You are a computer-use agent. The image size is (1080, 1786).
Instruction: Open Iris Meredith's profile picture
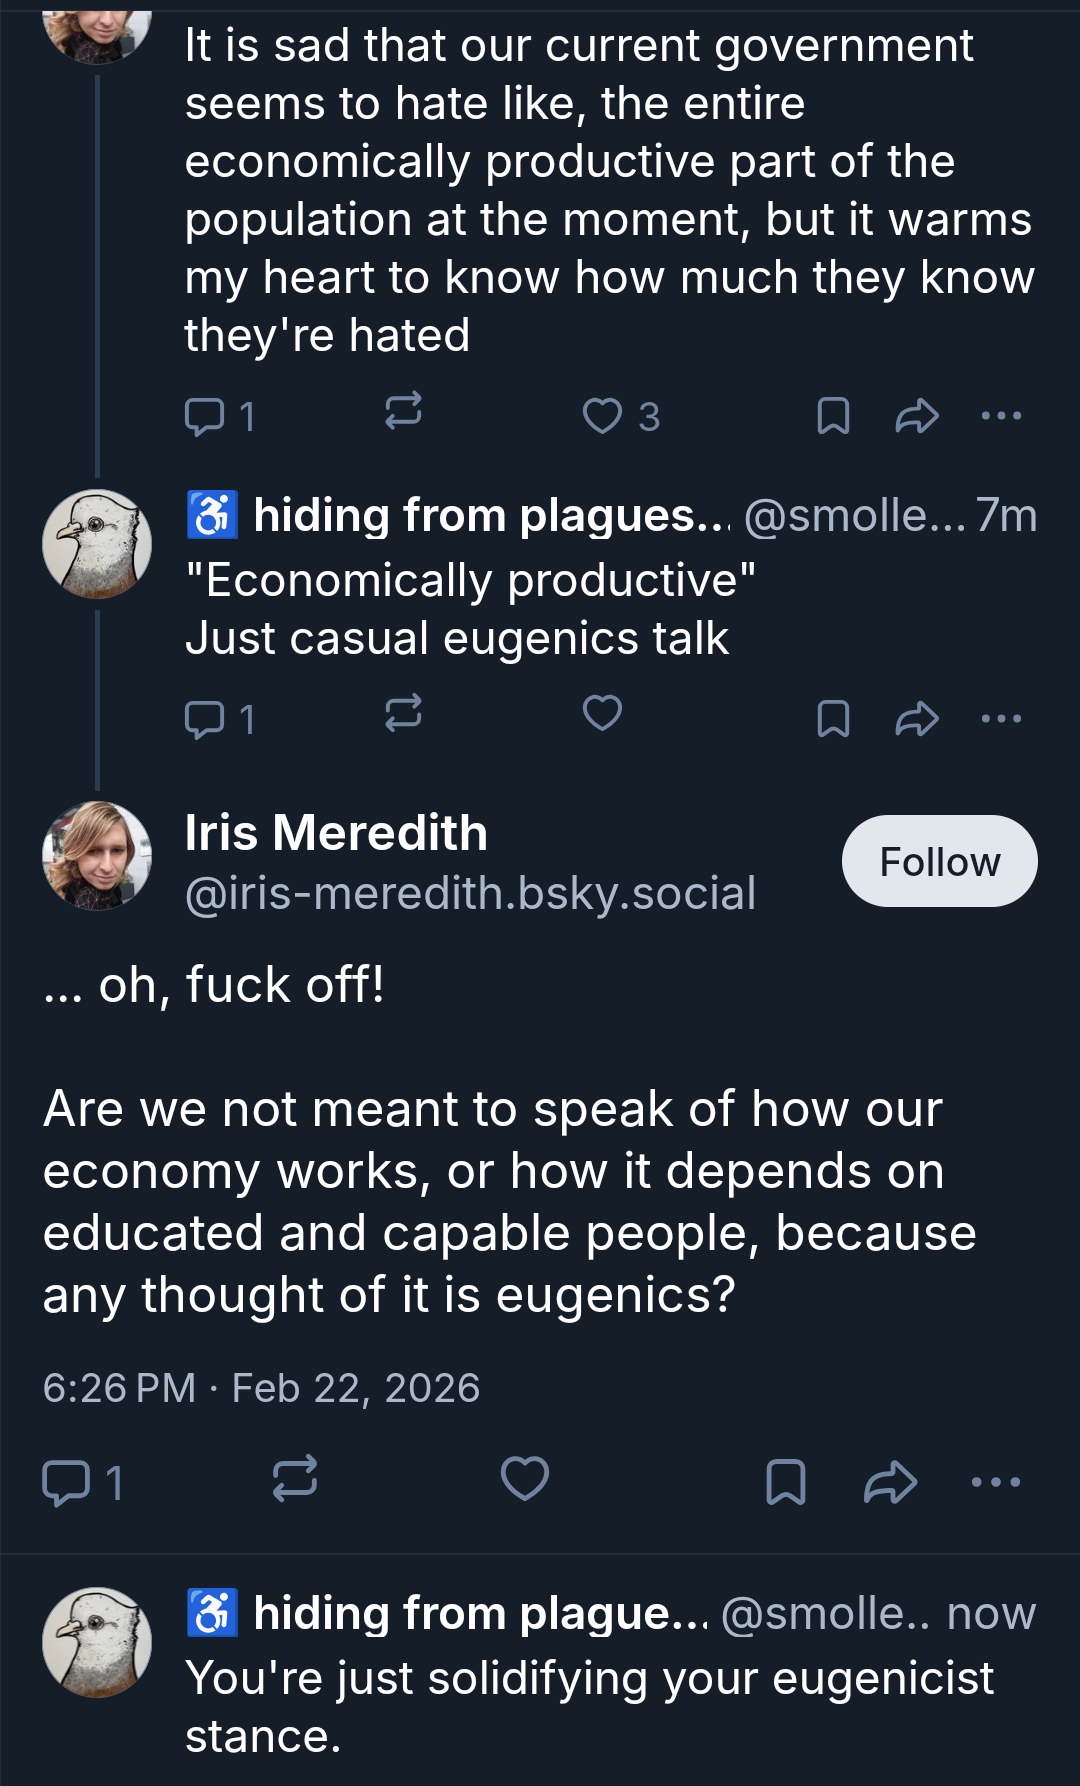pyautogui.click(x=97, y=856)
